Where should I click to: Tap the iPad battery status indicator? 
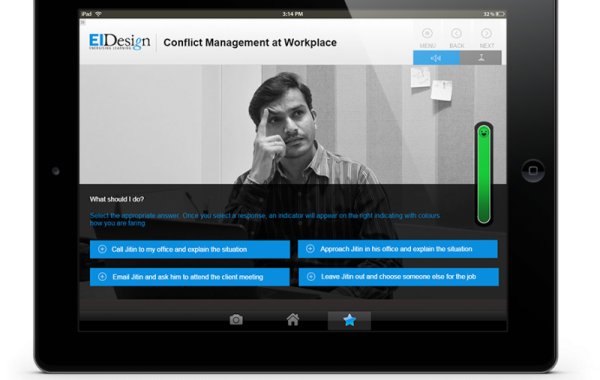click(501, 14)
